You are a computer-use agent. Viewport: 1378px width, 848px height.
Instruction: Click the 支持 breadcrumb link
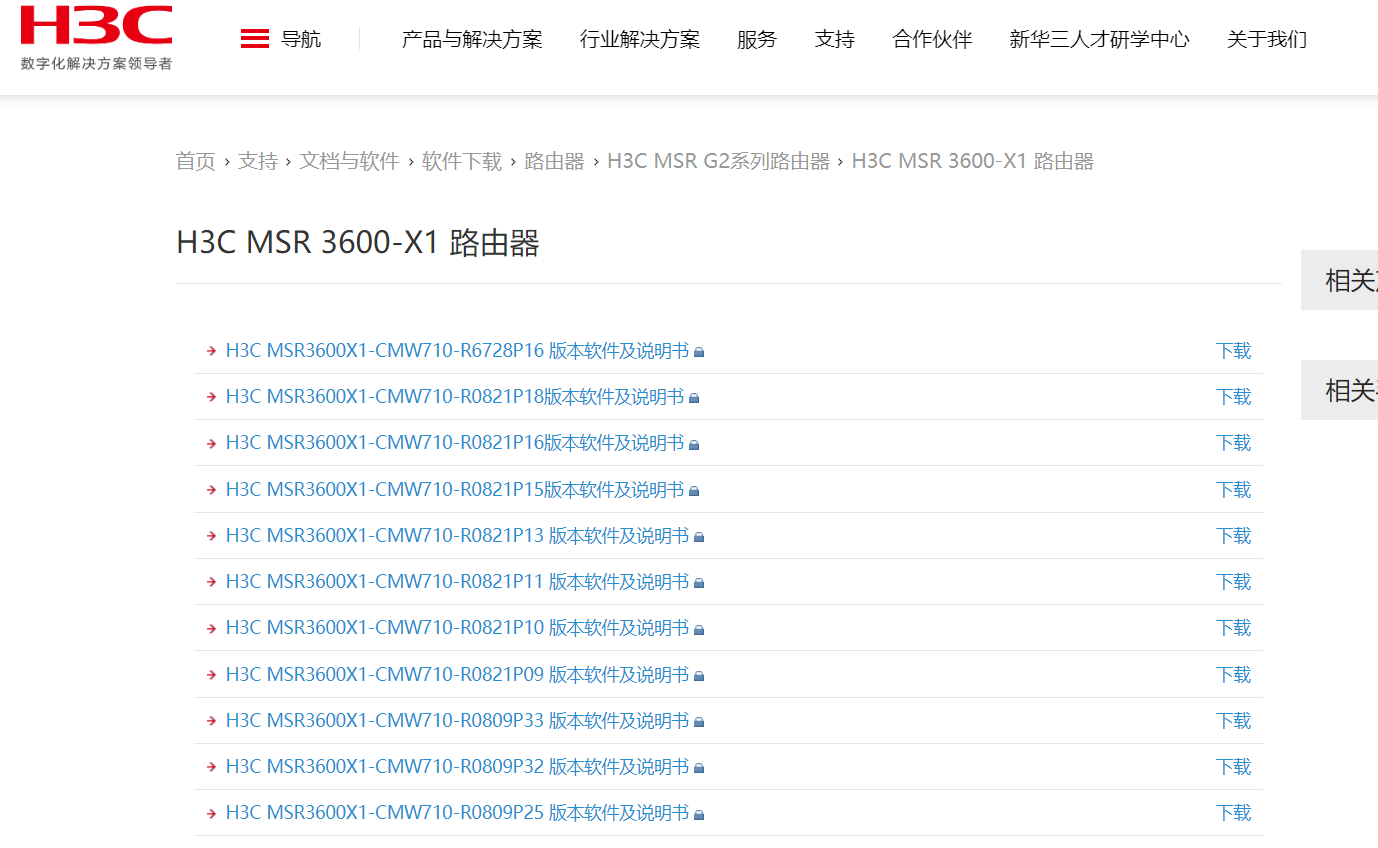[258, 161]
